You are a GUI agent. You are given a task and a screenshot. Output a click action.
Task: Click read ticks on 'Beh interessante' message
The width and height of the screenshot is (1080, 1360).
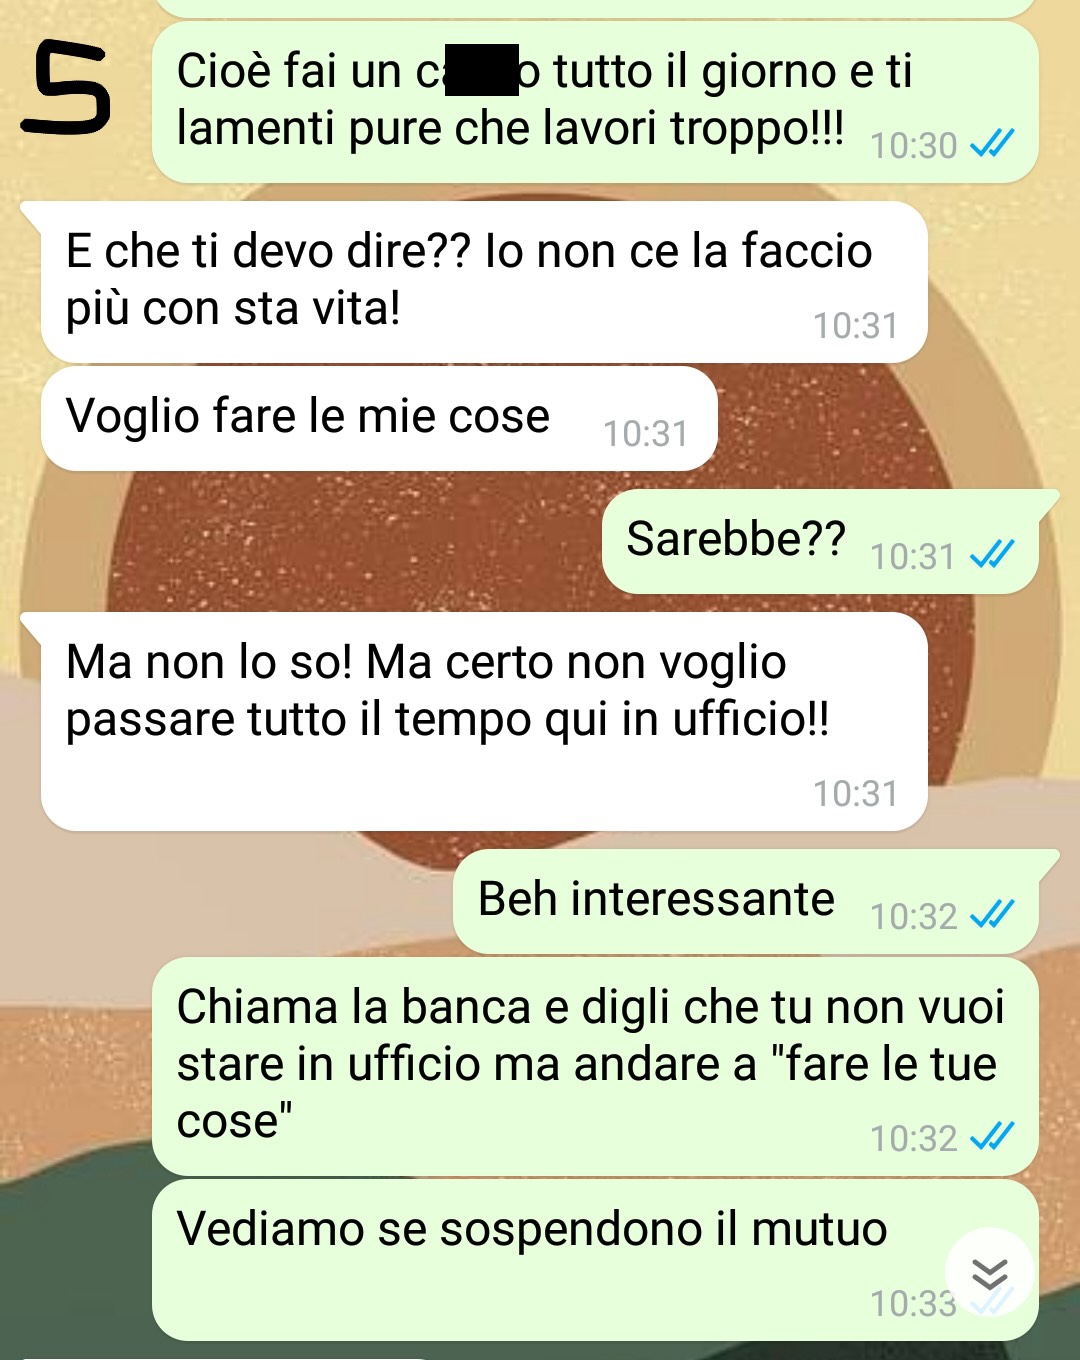993,915
